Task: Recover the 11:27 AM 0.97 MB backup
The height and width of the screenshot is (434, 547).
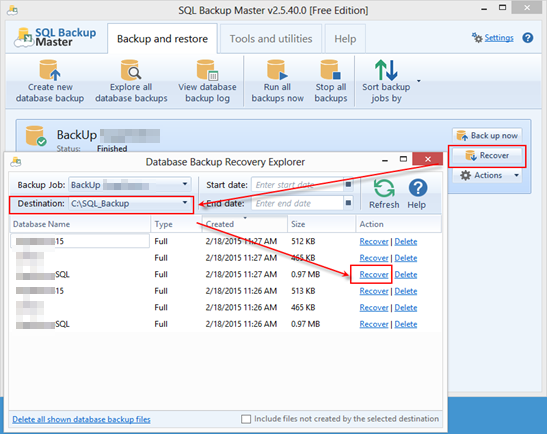Action: pos(374,275)
